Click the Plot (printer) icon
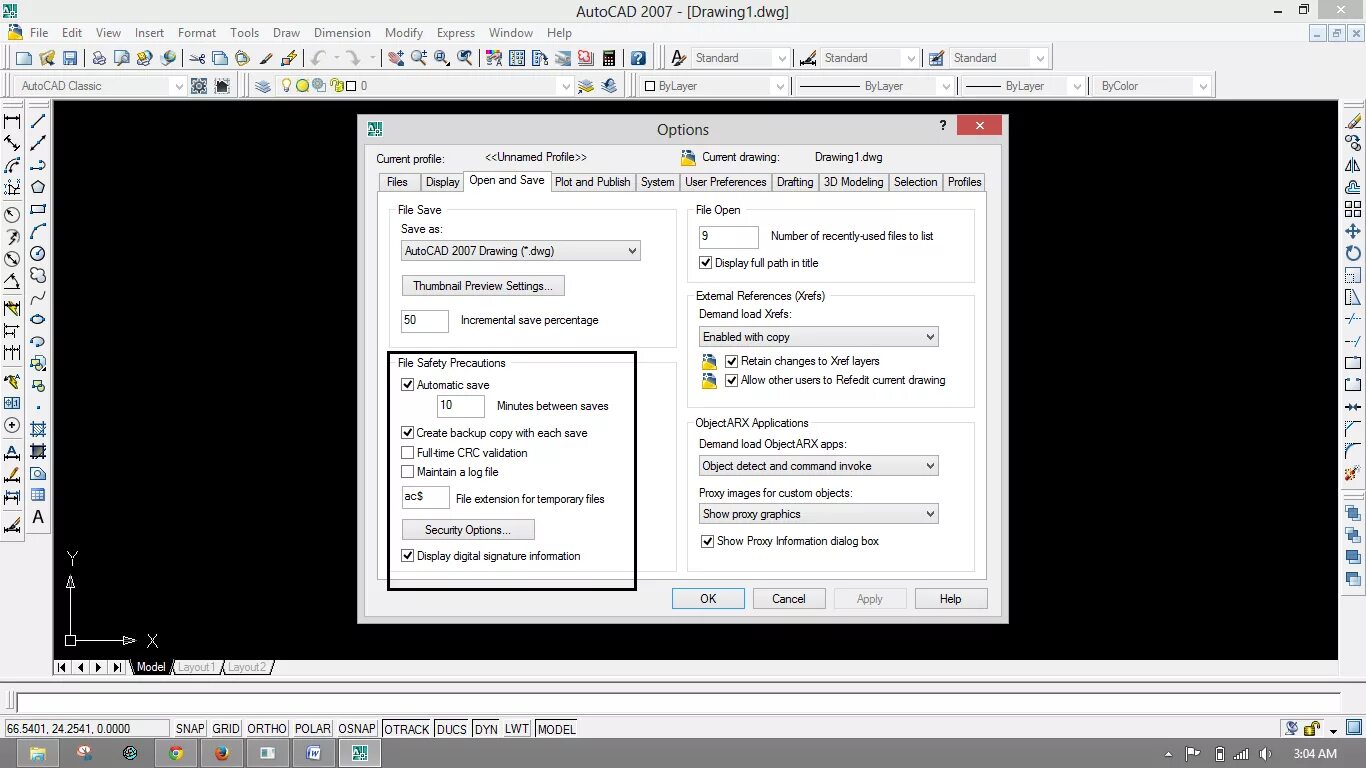1366x768 pixels. click(99, 58)
